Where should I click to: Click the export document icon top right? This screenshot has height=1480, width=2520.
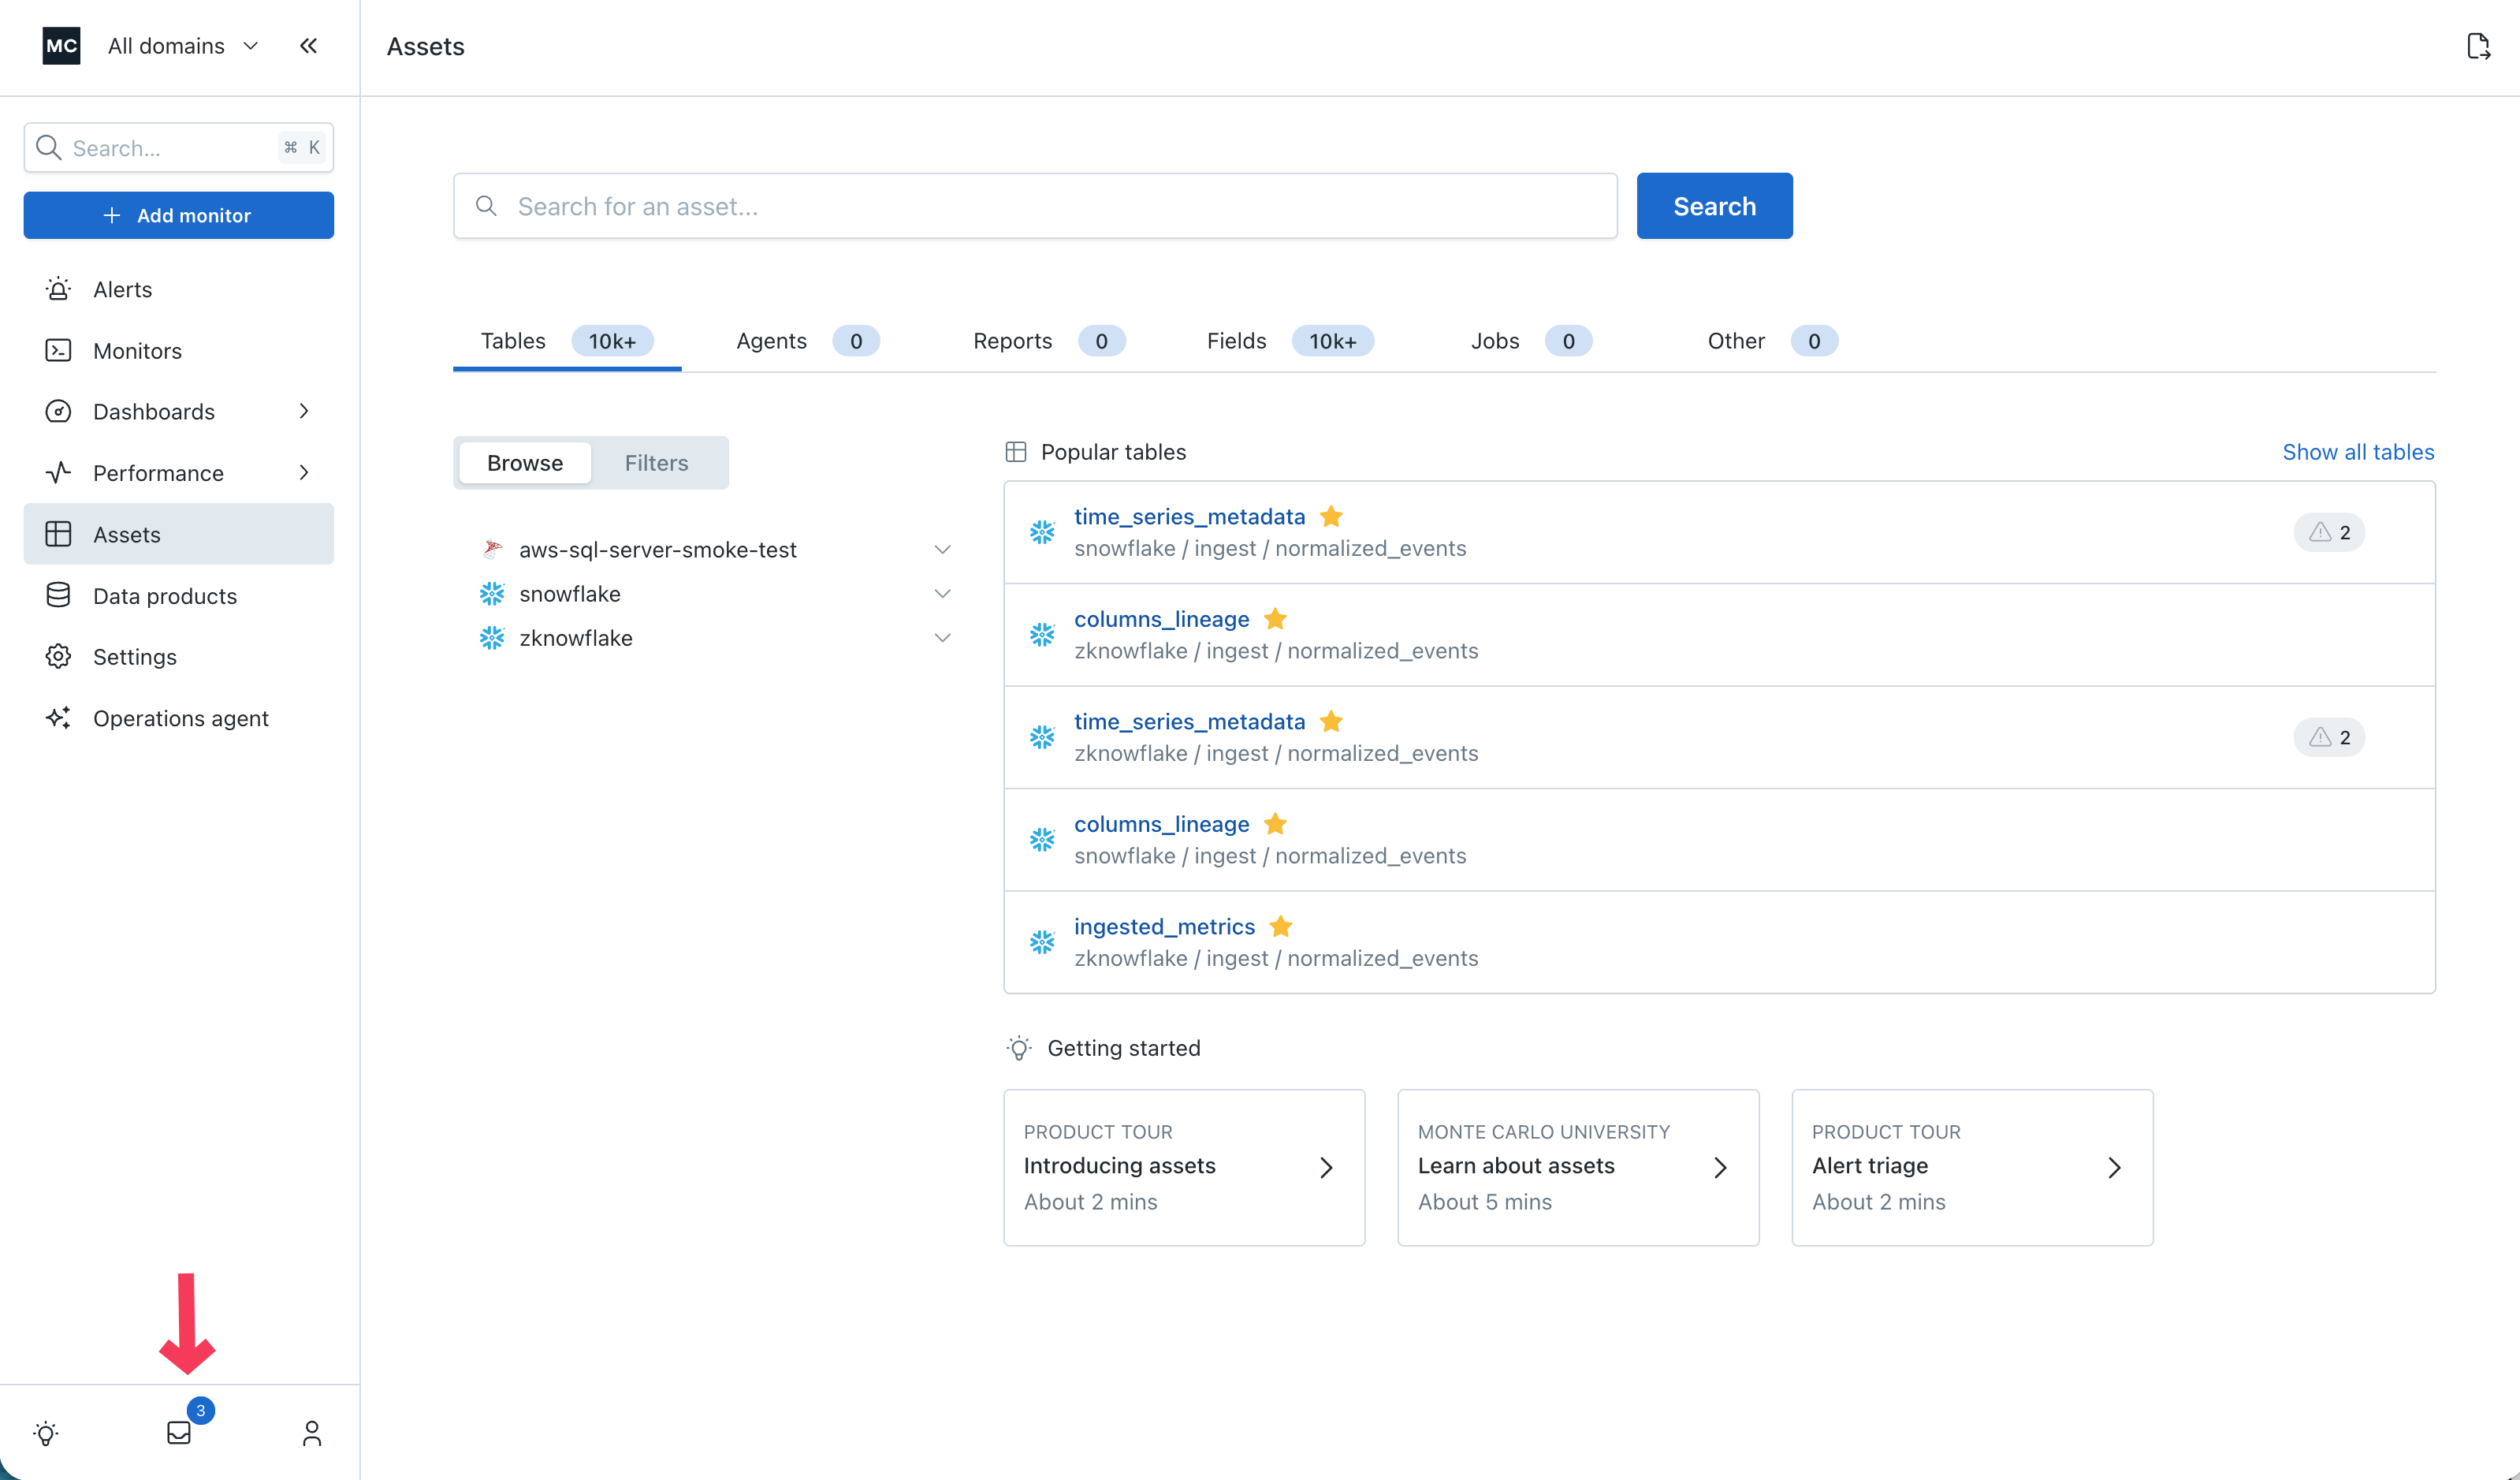[x=2477, y=46]
